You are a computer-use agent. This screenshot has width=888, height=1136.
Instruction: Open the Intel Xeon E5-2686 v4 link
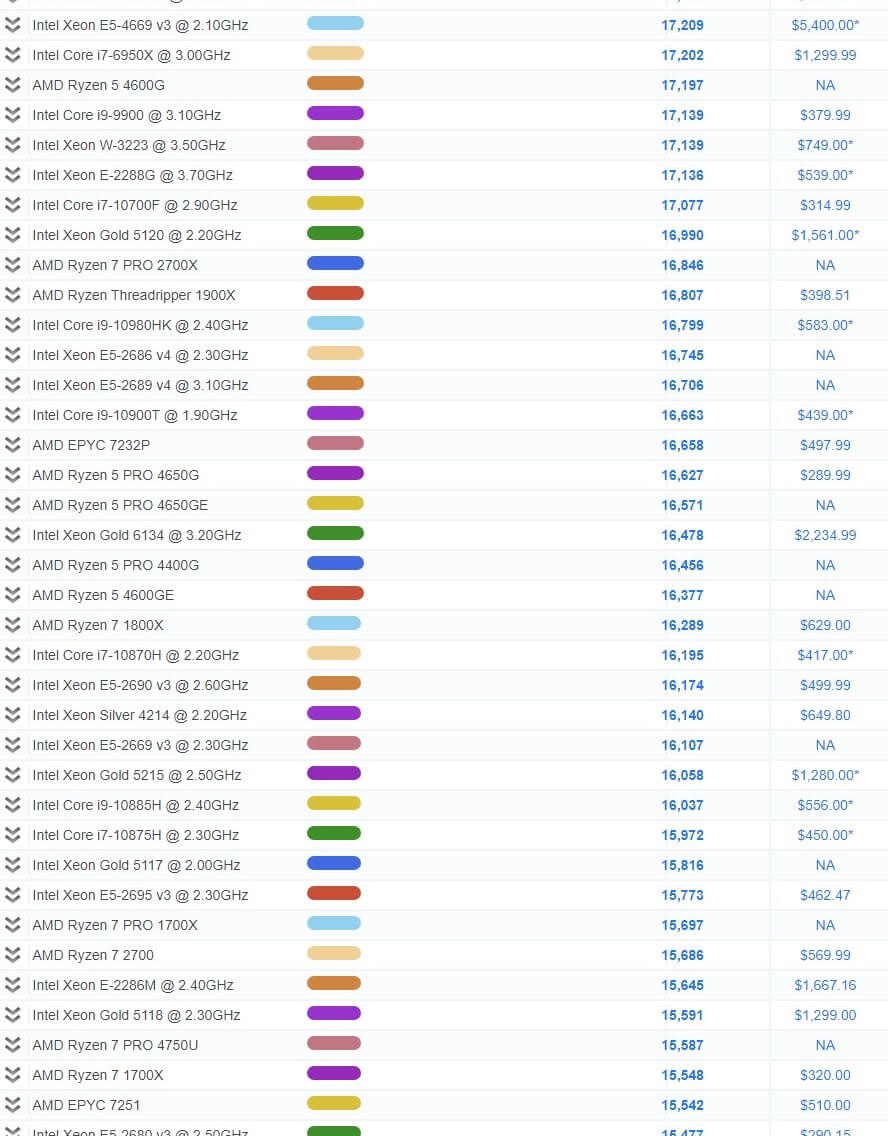[140, 355]
